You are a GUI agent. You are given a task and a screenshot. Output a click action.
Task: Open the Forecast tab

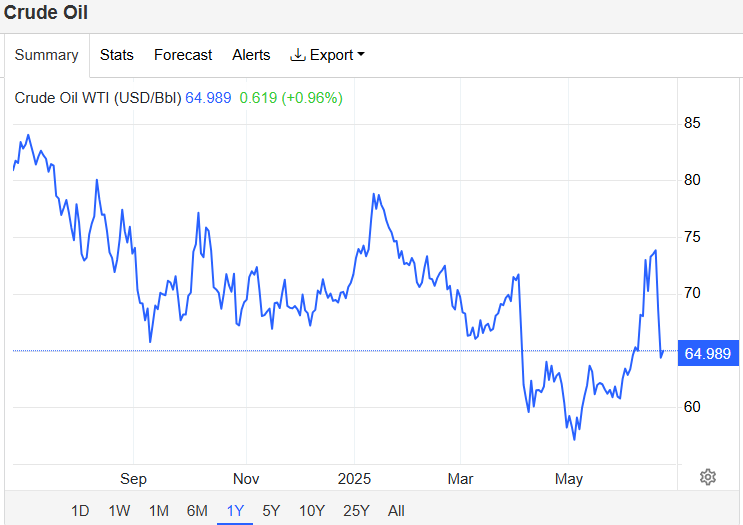(183, 55)
